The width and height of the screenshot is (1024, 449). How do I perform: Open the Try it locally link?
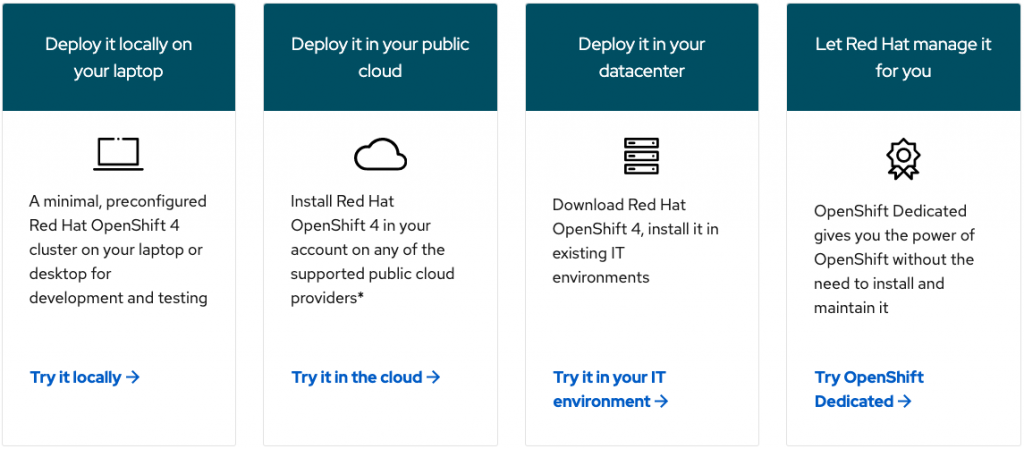[x=85, y=377]
